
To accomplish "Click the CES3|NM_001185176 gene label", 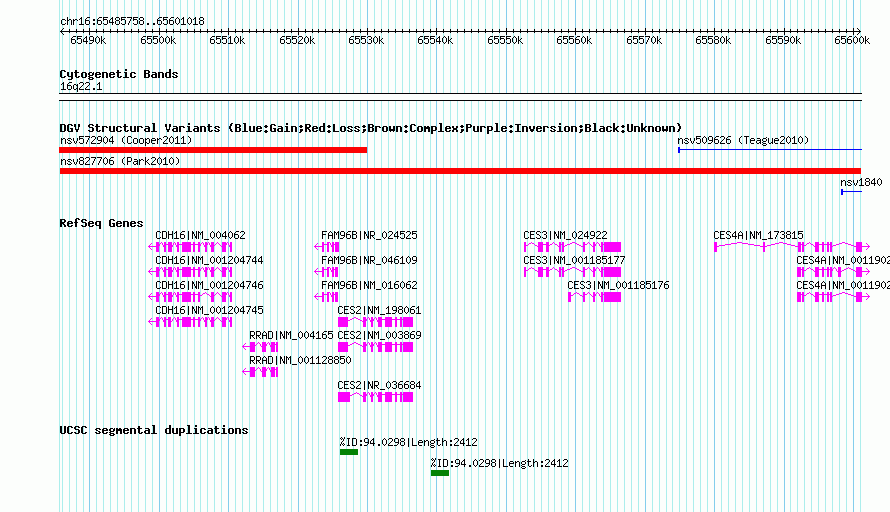I will [618, 285].
